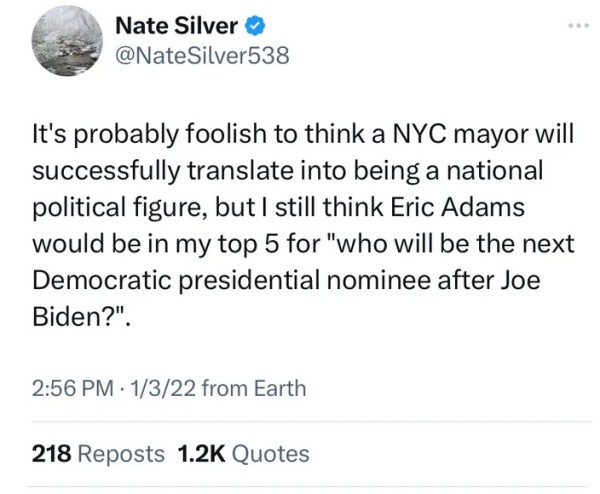This screenshot has height=494, width=600.
Task: Click the number 218 repost count
Action: [x=50, y=453]
